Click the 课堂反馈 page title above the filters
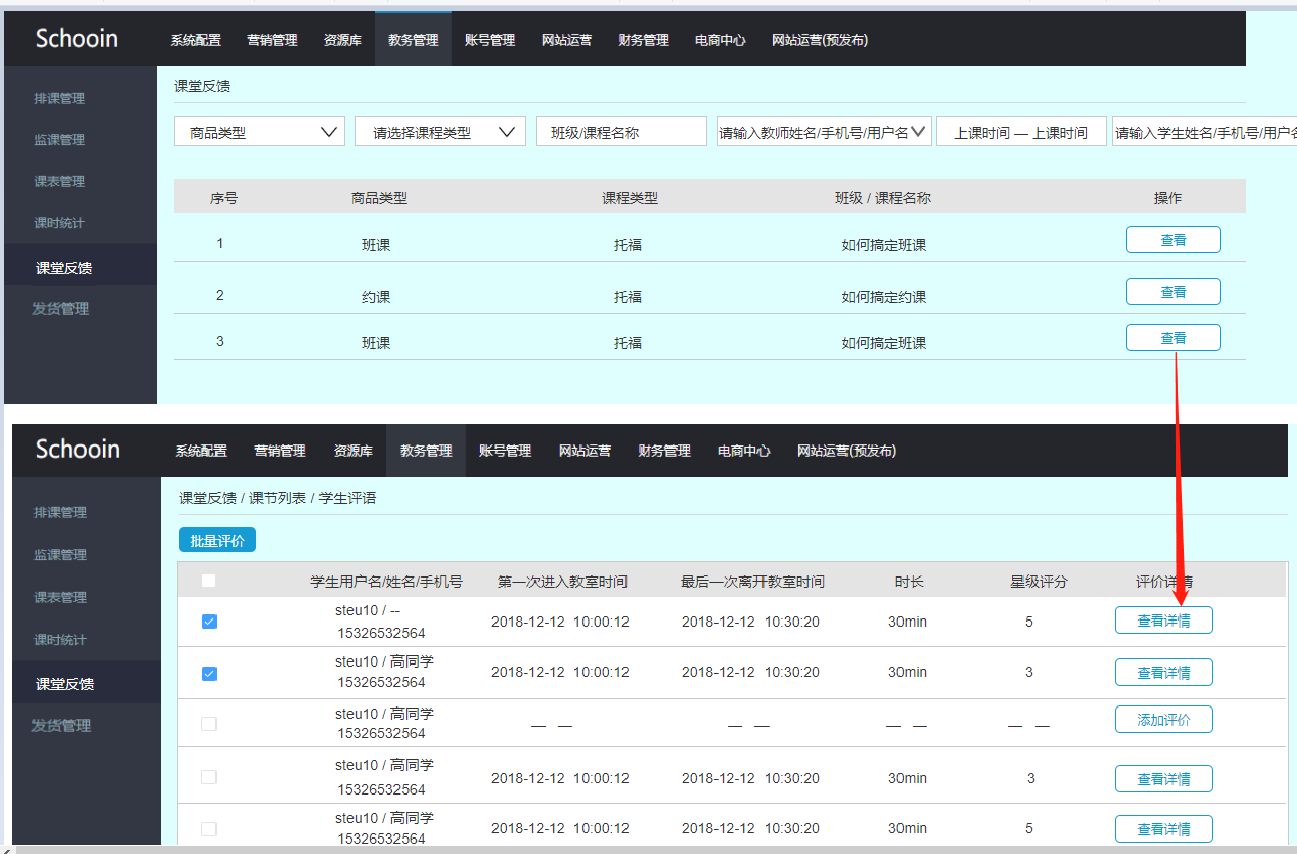The height and width of the screenshot is (854, 1297). [x=202, y=87]
